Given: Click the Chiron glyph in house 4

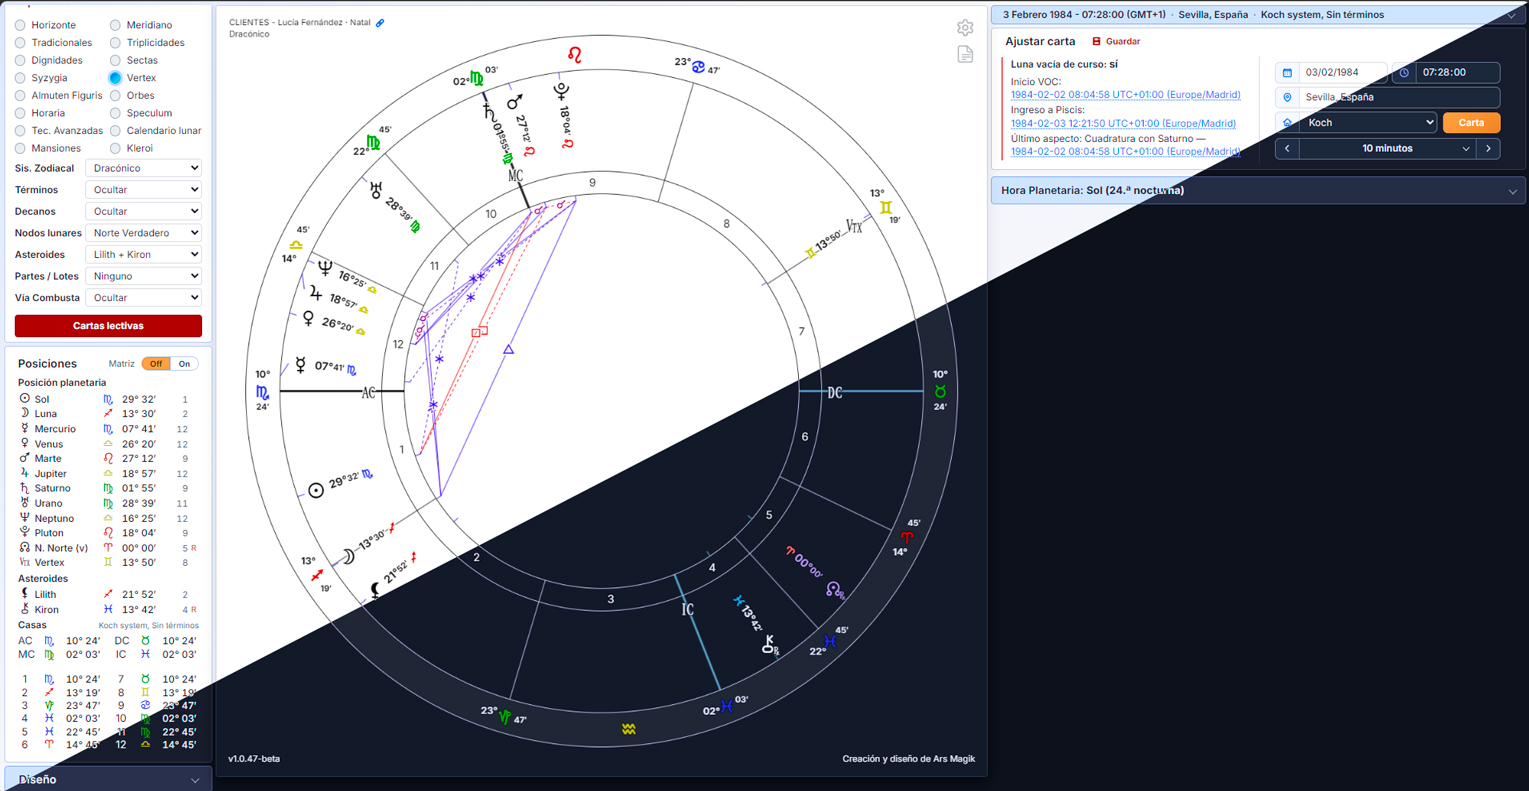Looking at the screenshot, I should tap(770, 645).
